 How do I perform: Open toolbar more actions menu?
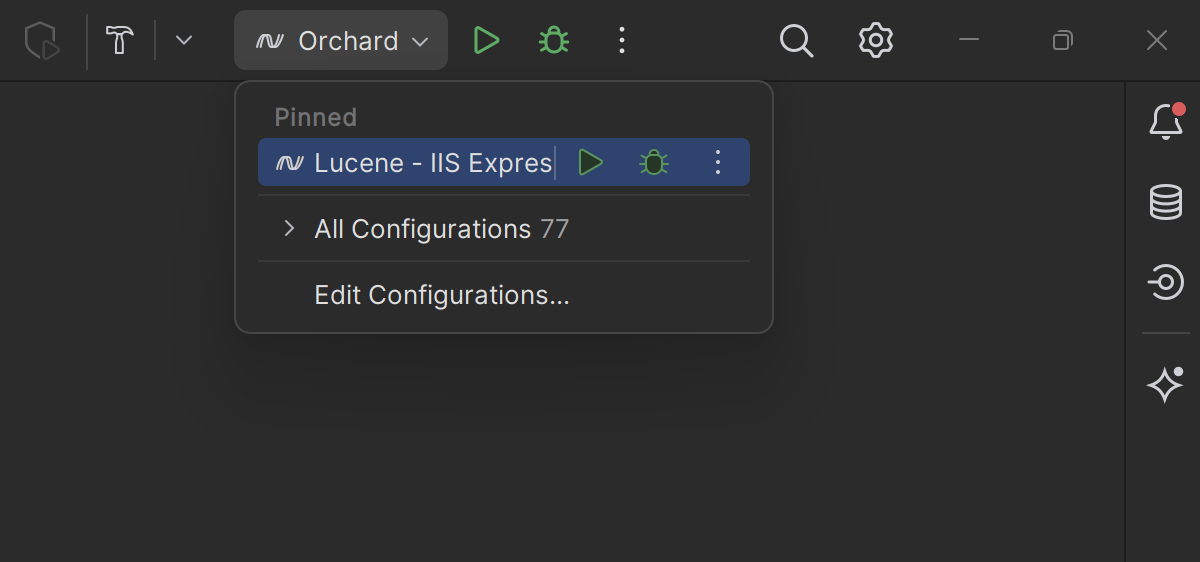pyautogui.click(x=622, y=41)
